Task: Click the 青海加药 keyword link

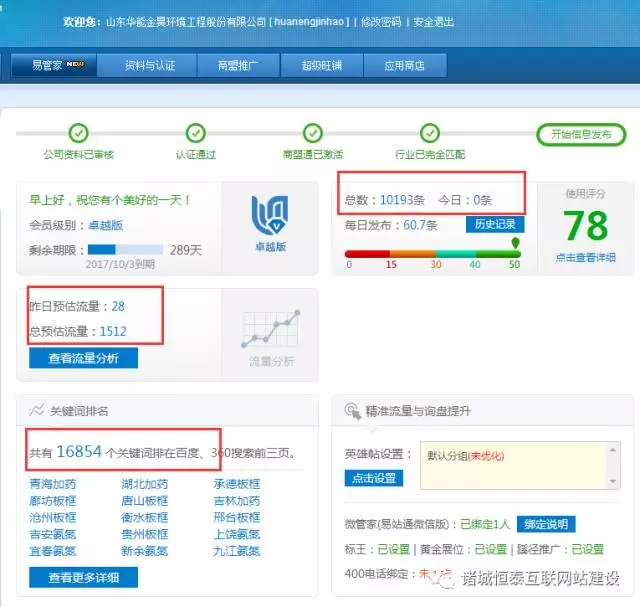Action: point(52,485)
